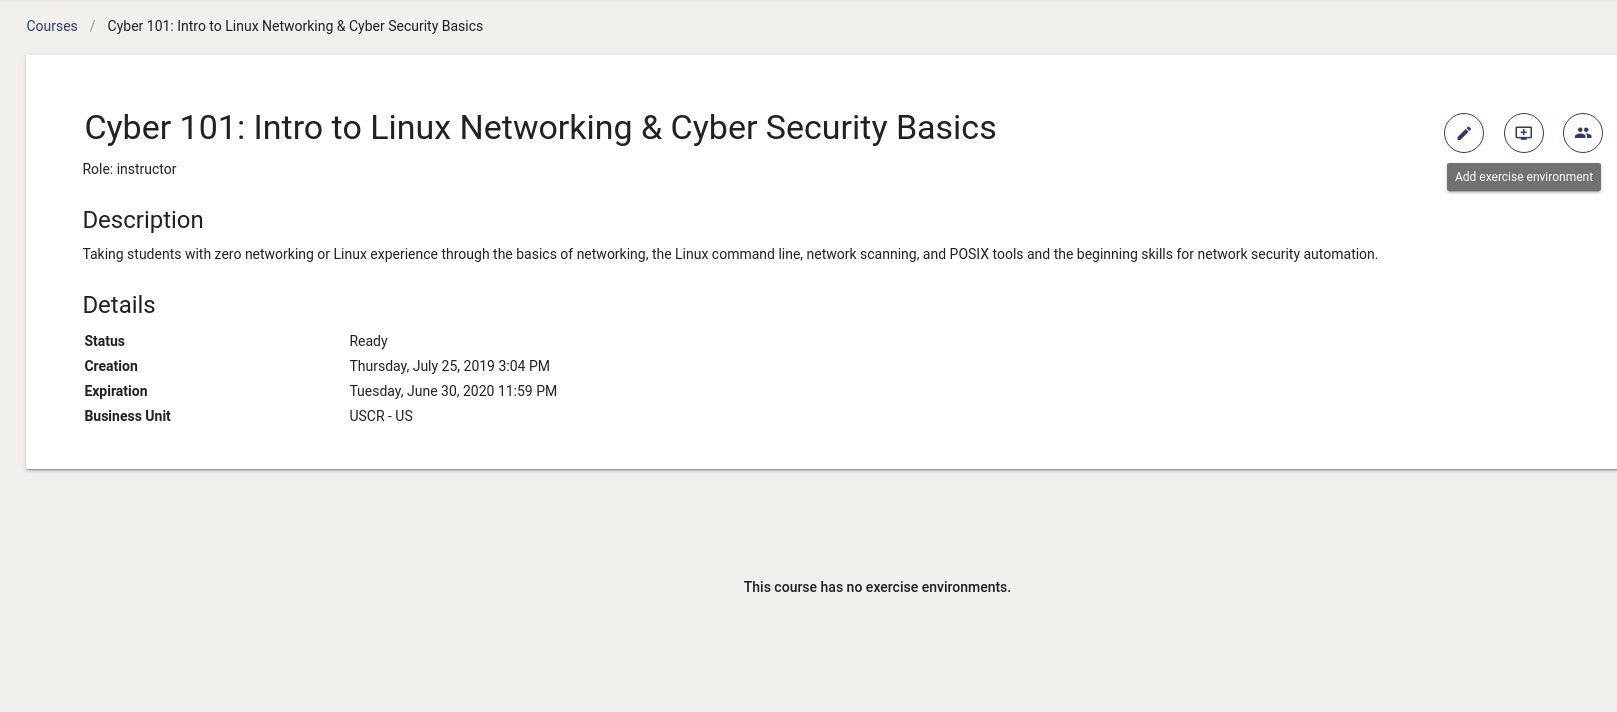
Task: Click the Cyber 101 course title heading
Action: click(540, 128)
